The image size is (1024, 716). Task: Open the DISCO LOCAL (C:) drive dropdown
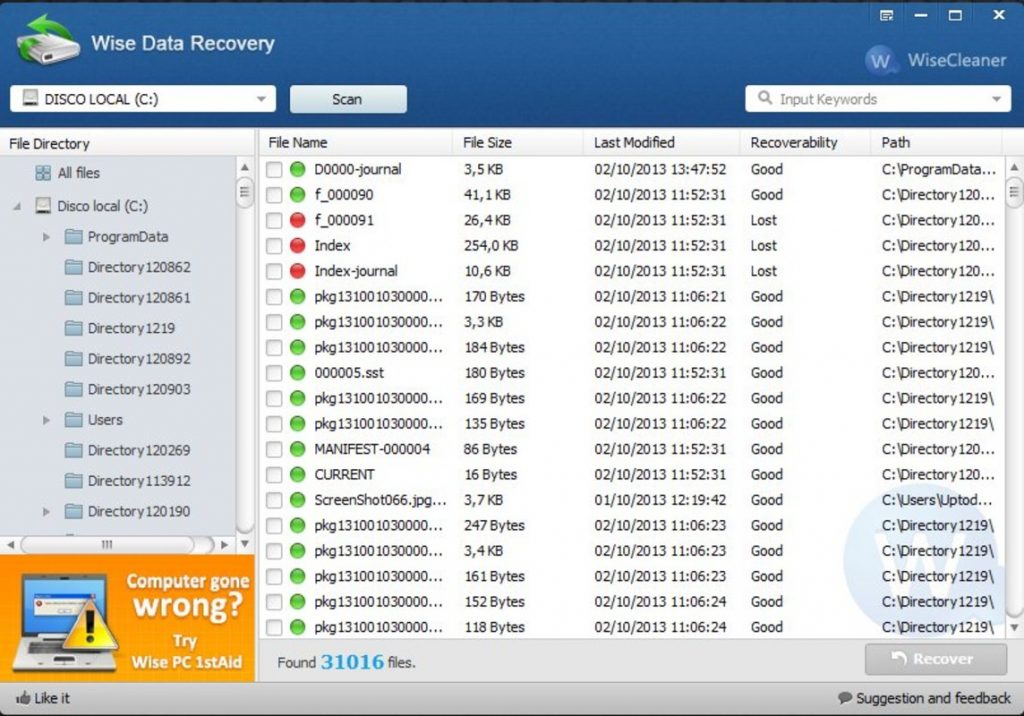click(143, 99)
